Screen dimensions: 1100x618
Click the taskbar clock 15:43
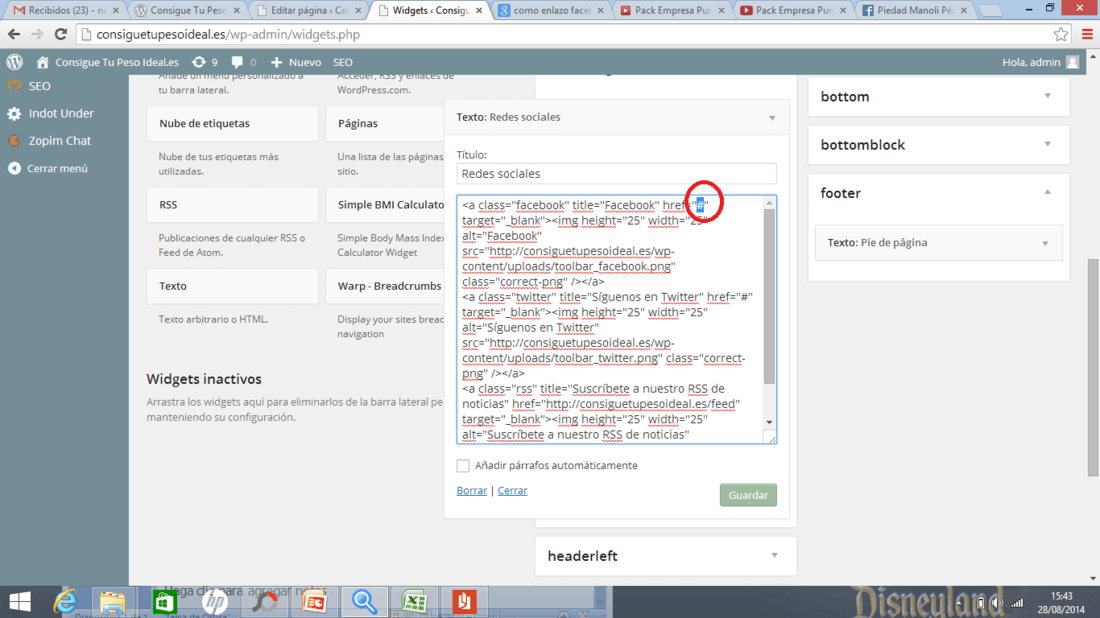pos(1061,596)
